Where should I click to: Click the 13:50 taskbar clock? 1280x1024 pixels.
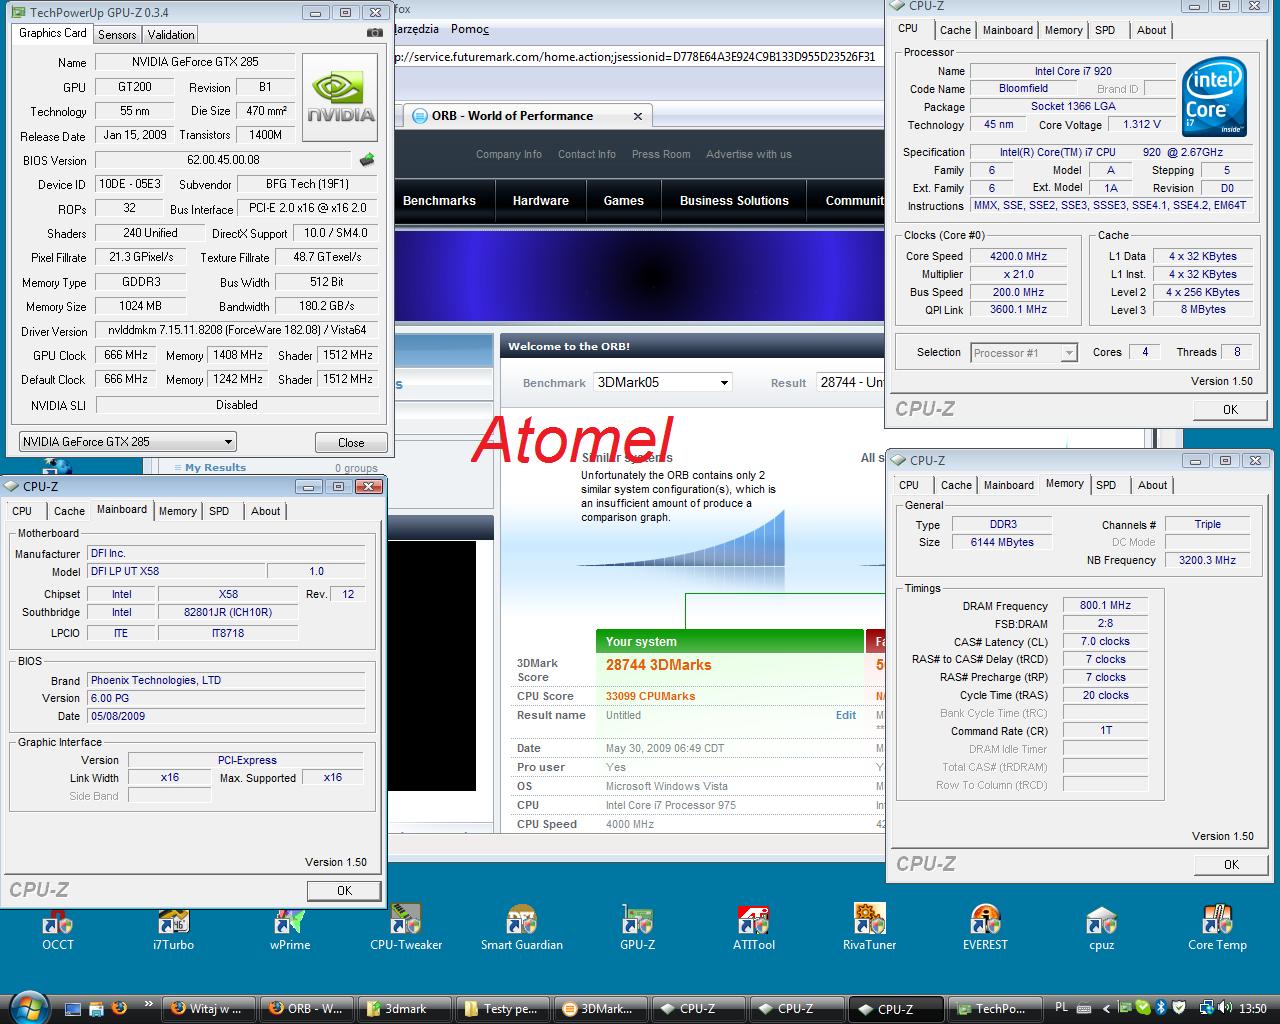1253,1008
